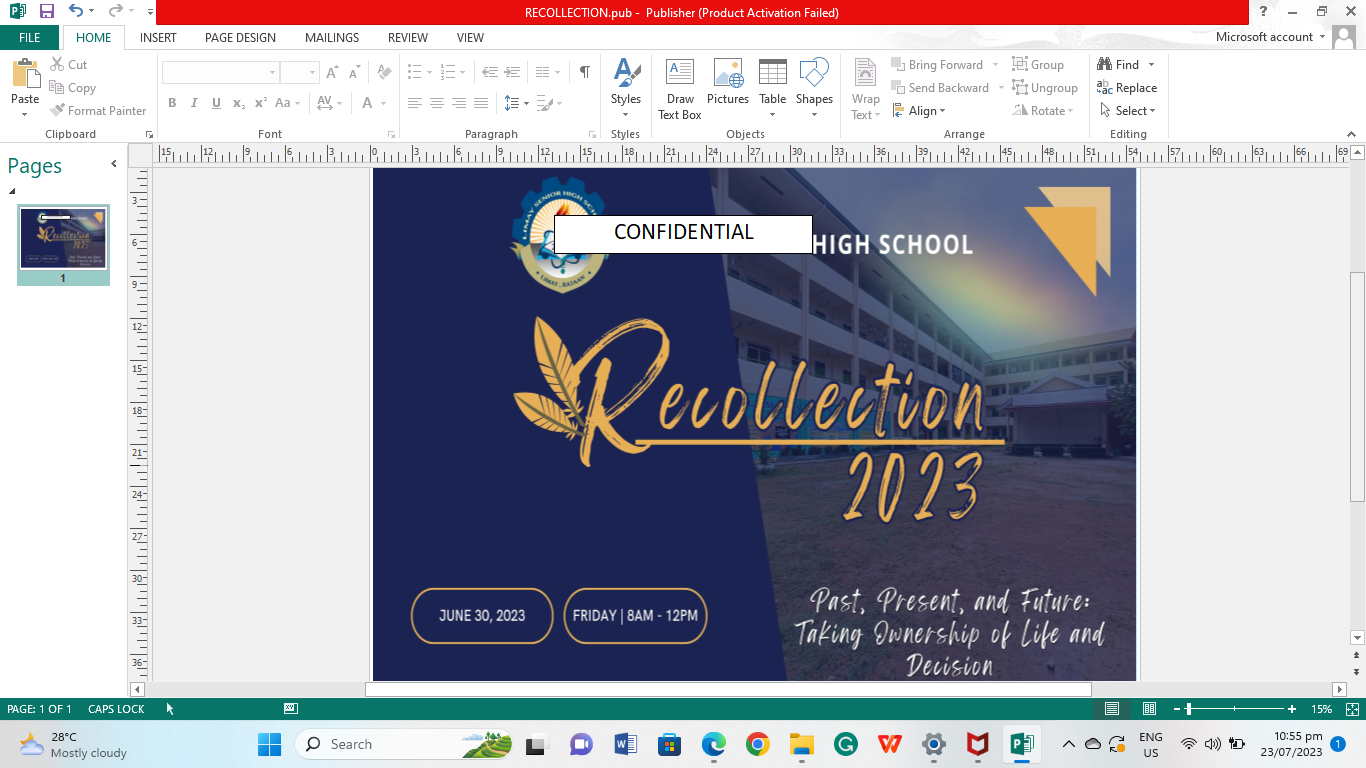Viewport: 1366px width, 768px height.
Task: Open the FILE tab
Action: pos(30,38)
